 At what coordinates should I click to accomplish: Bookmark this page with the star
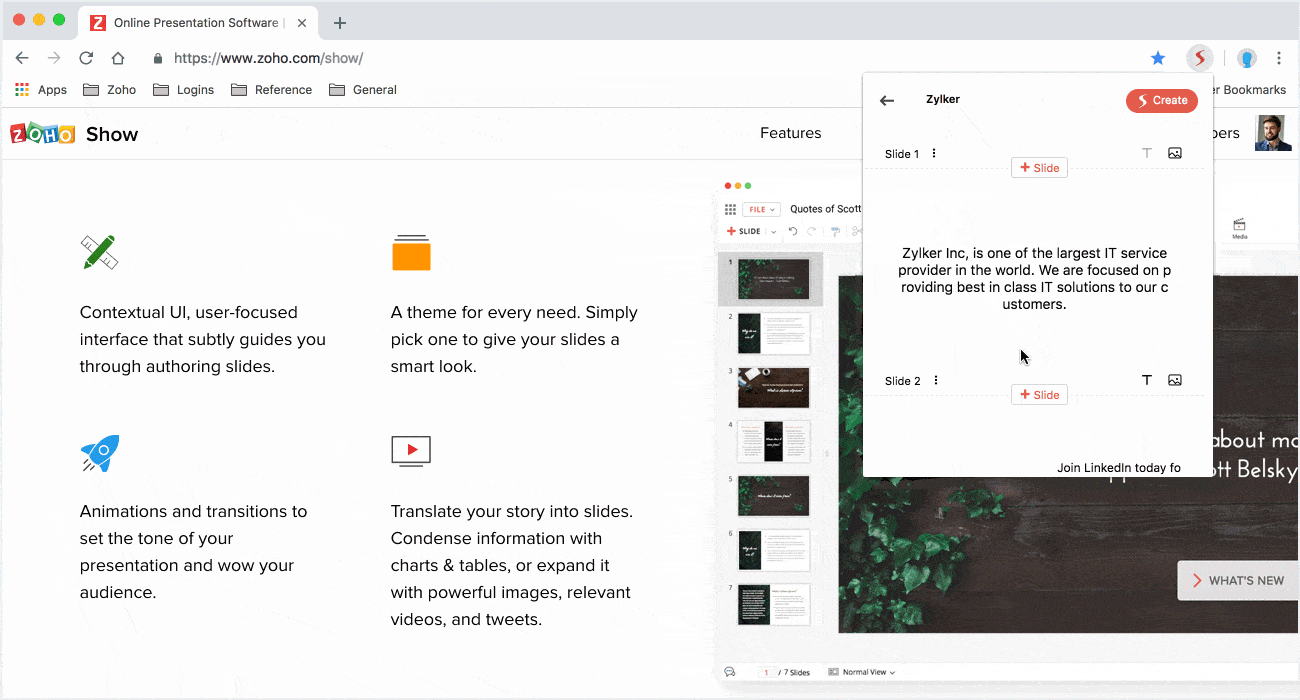[1158, 58]
